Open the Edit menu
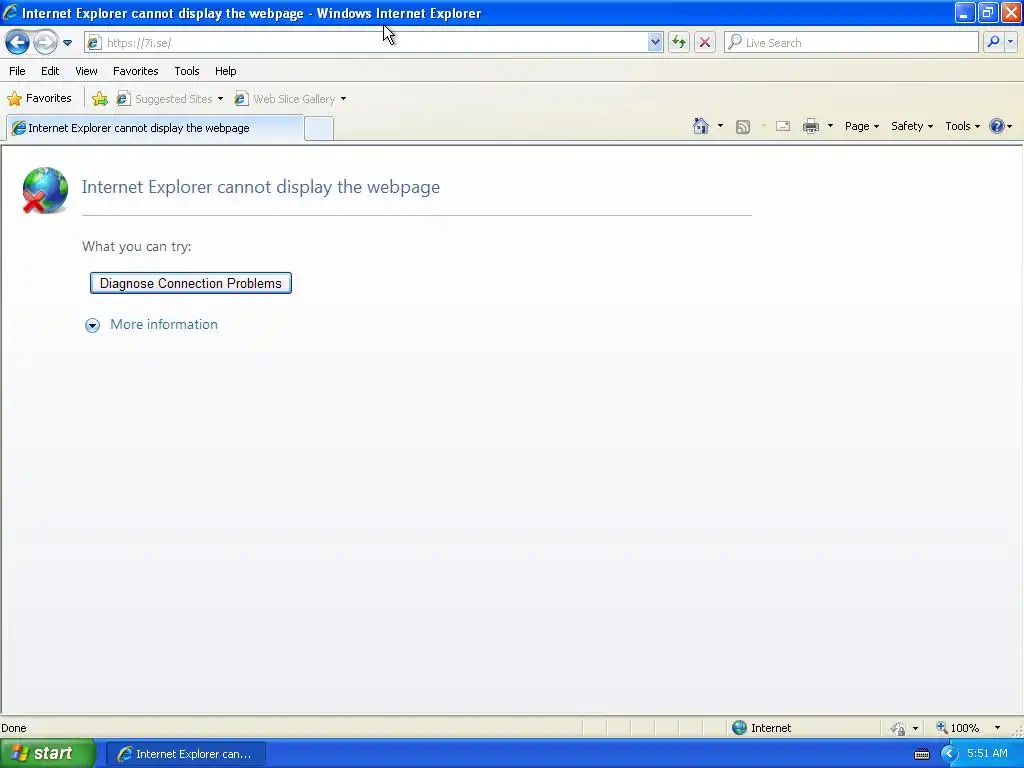 (x=50, y=71)
